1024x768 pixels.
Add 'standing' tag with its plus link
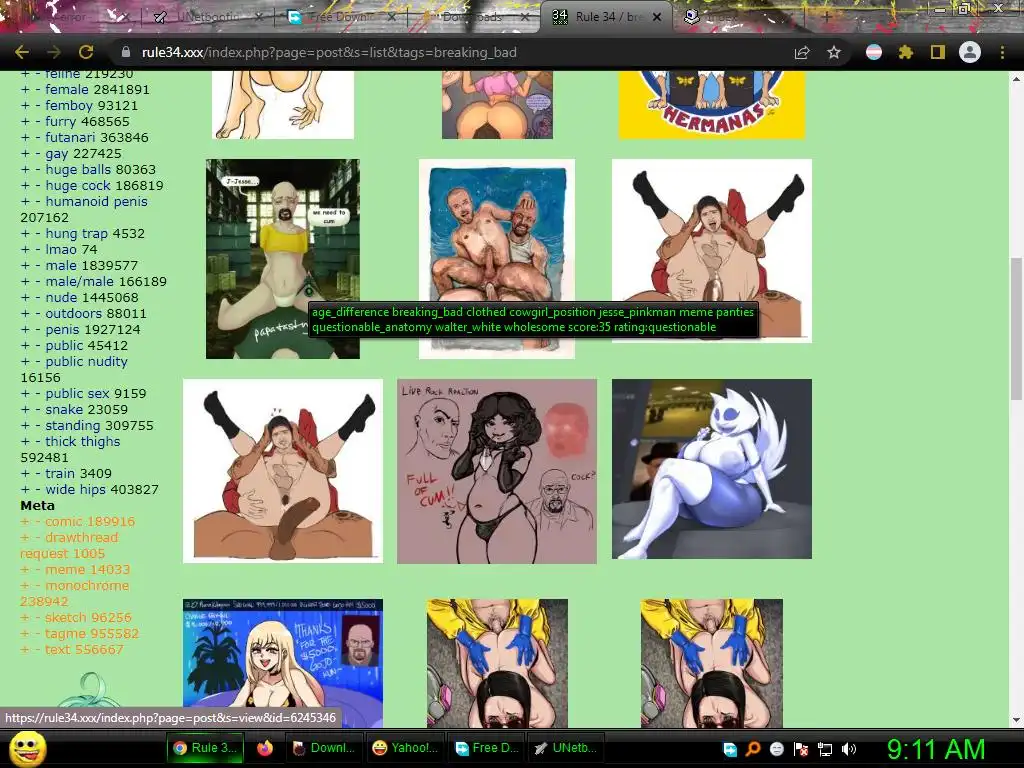[x=25, y=425]
